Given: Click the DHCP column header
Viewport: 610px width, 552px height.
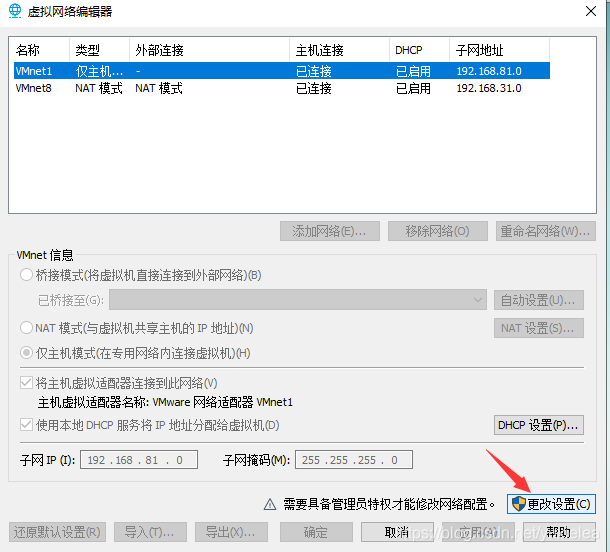Looking at the screenshot, I should click(x=419, y=50).
